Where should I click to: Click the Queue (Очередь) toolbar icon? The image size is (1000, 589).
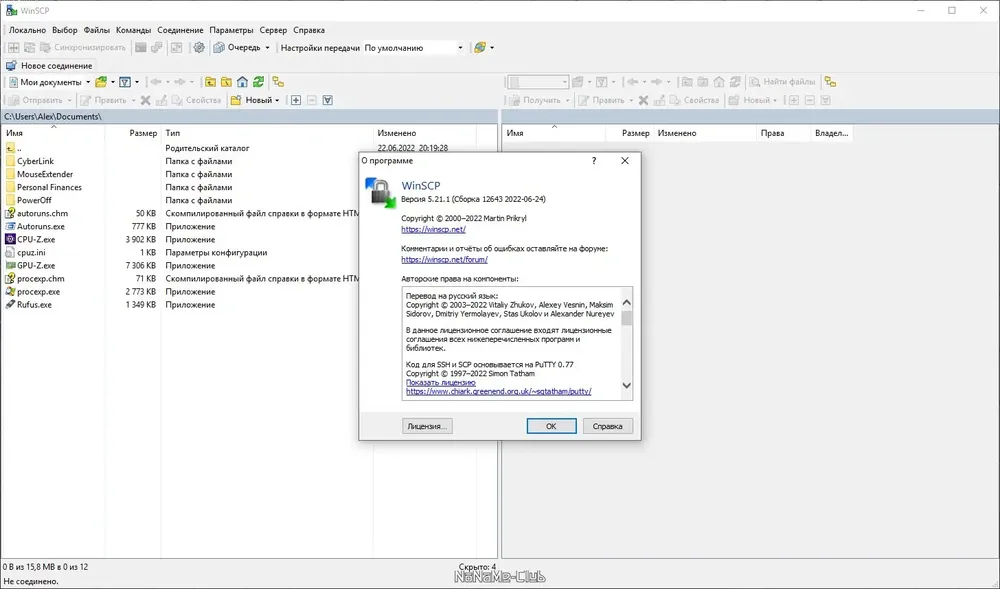click(219, 47)
